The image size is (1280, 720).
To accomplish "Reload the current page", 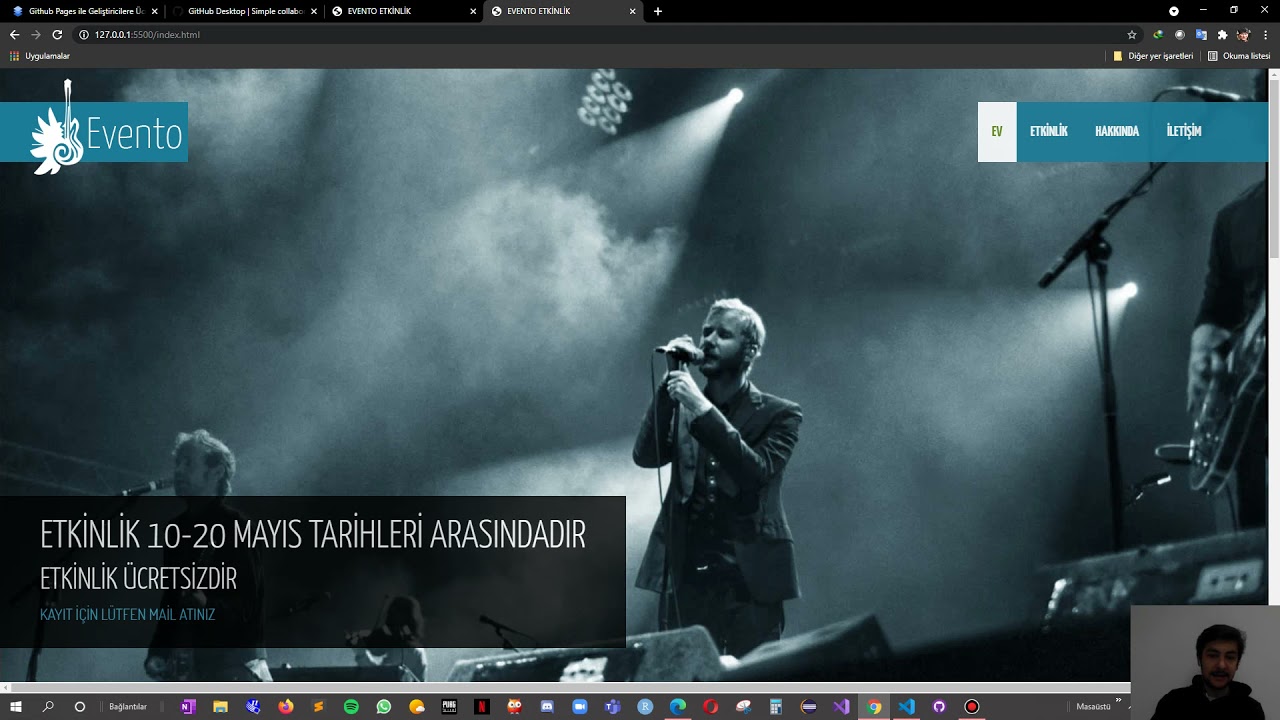I will coord(57,34).
